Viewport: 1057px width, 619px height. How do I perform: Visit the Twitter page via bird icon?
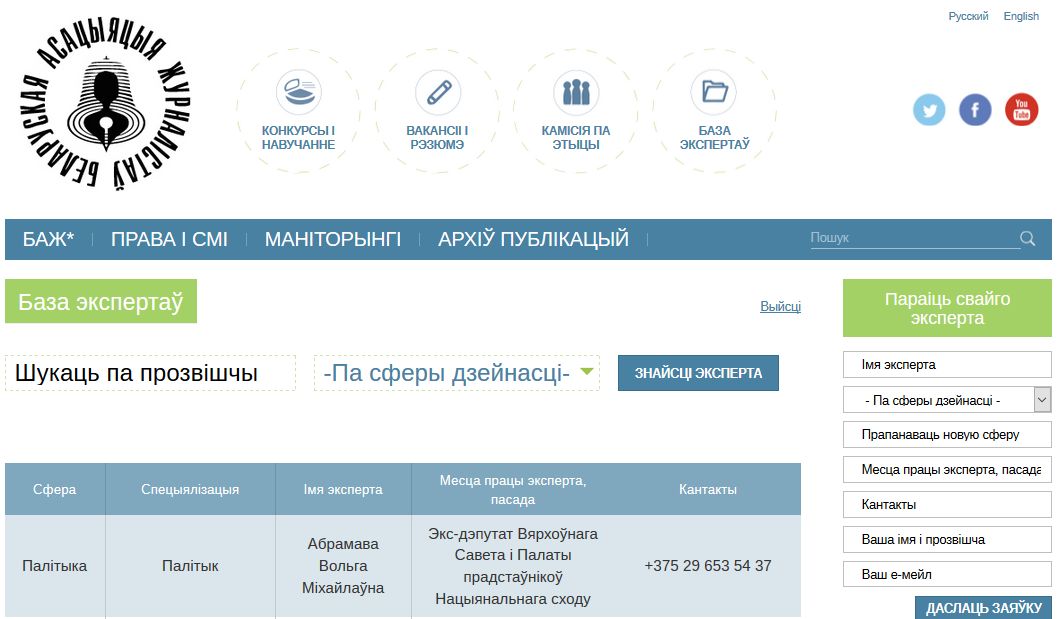(929, 110)
